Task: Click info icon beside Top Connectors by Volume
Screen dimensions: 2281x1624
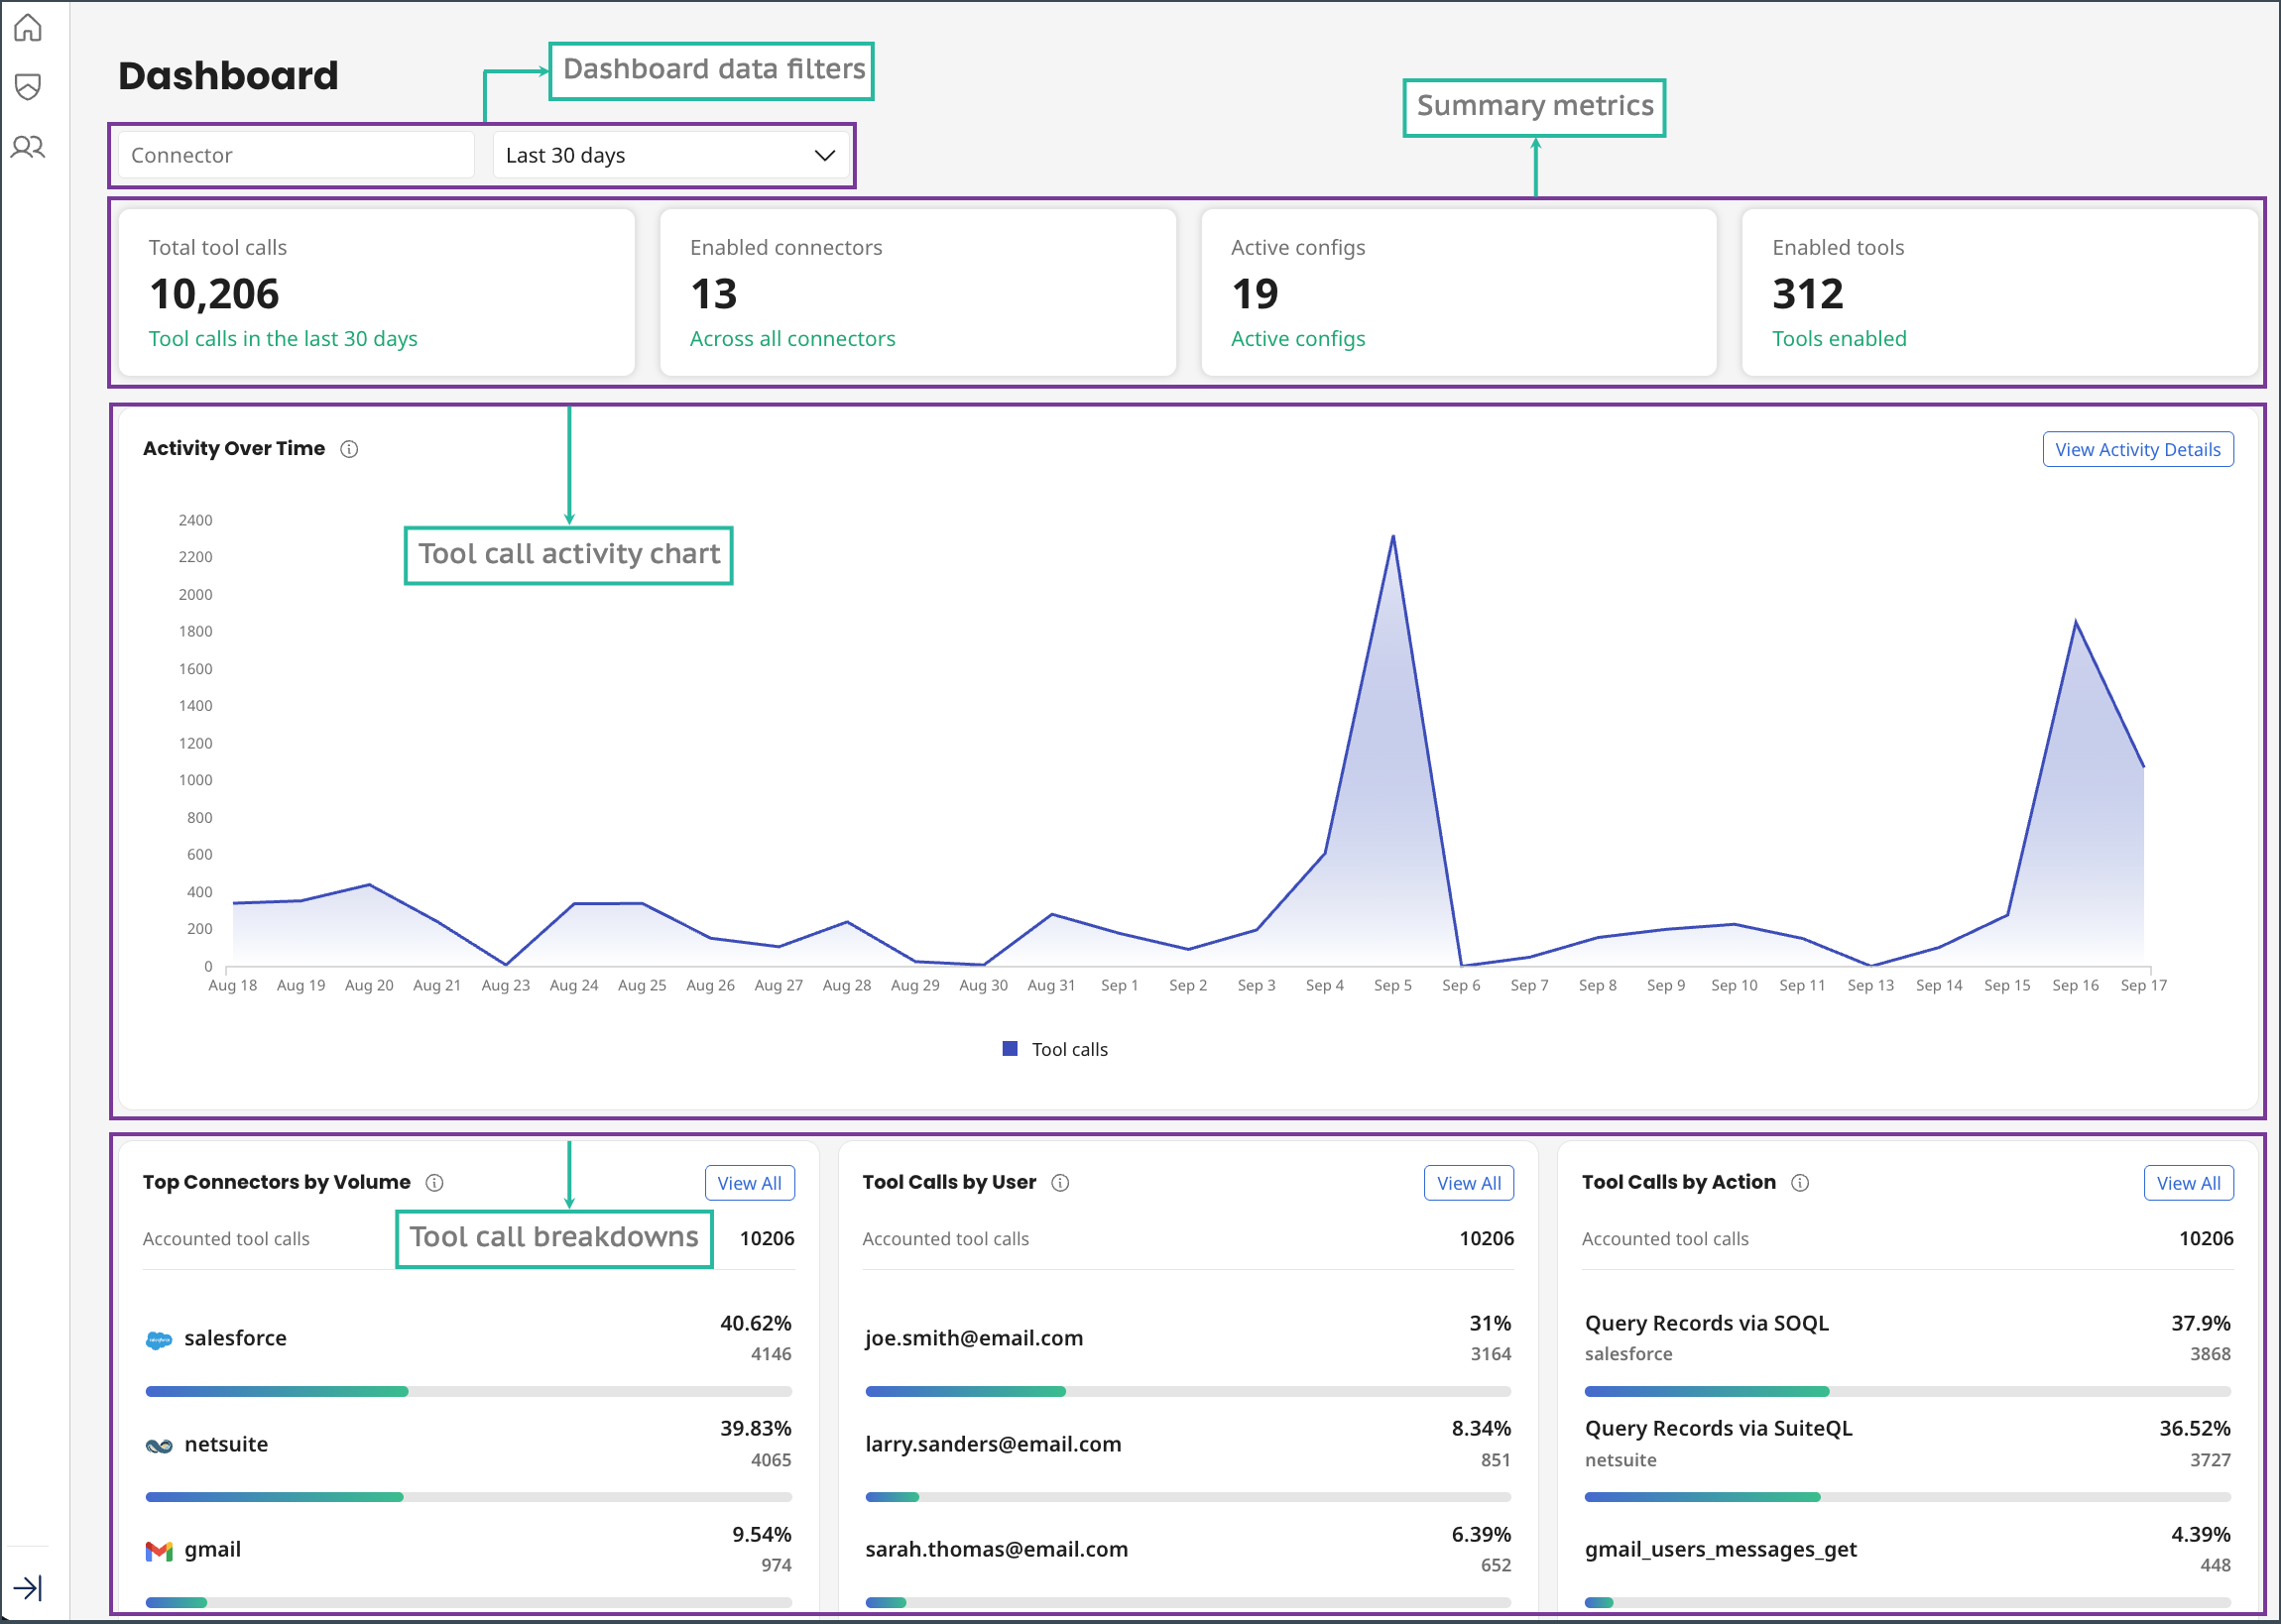Action: (x=434, y=1183)
